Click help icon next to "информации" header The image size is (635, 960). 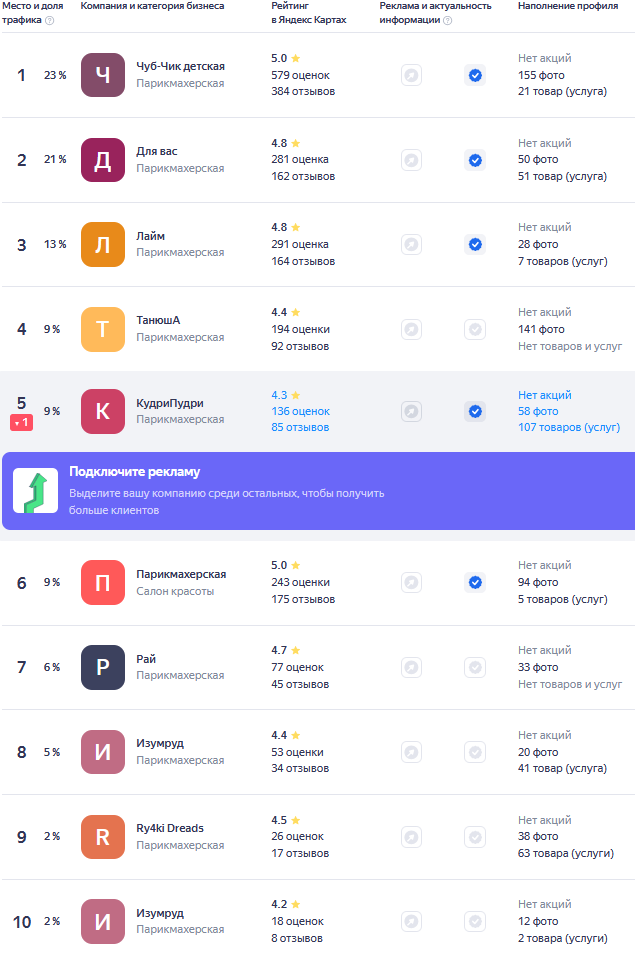[447, 20]
